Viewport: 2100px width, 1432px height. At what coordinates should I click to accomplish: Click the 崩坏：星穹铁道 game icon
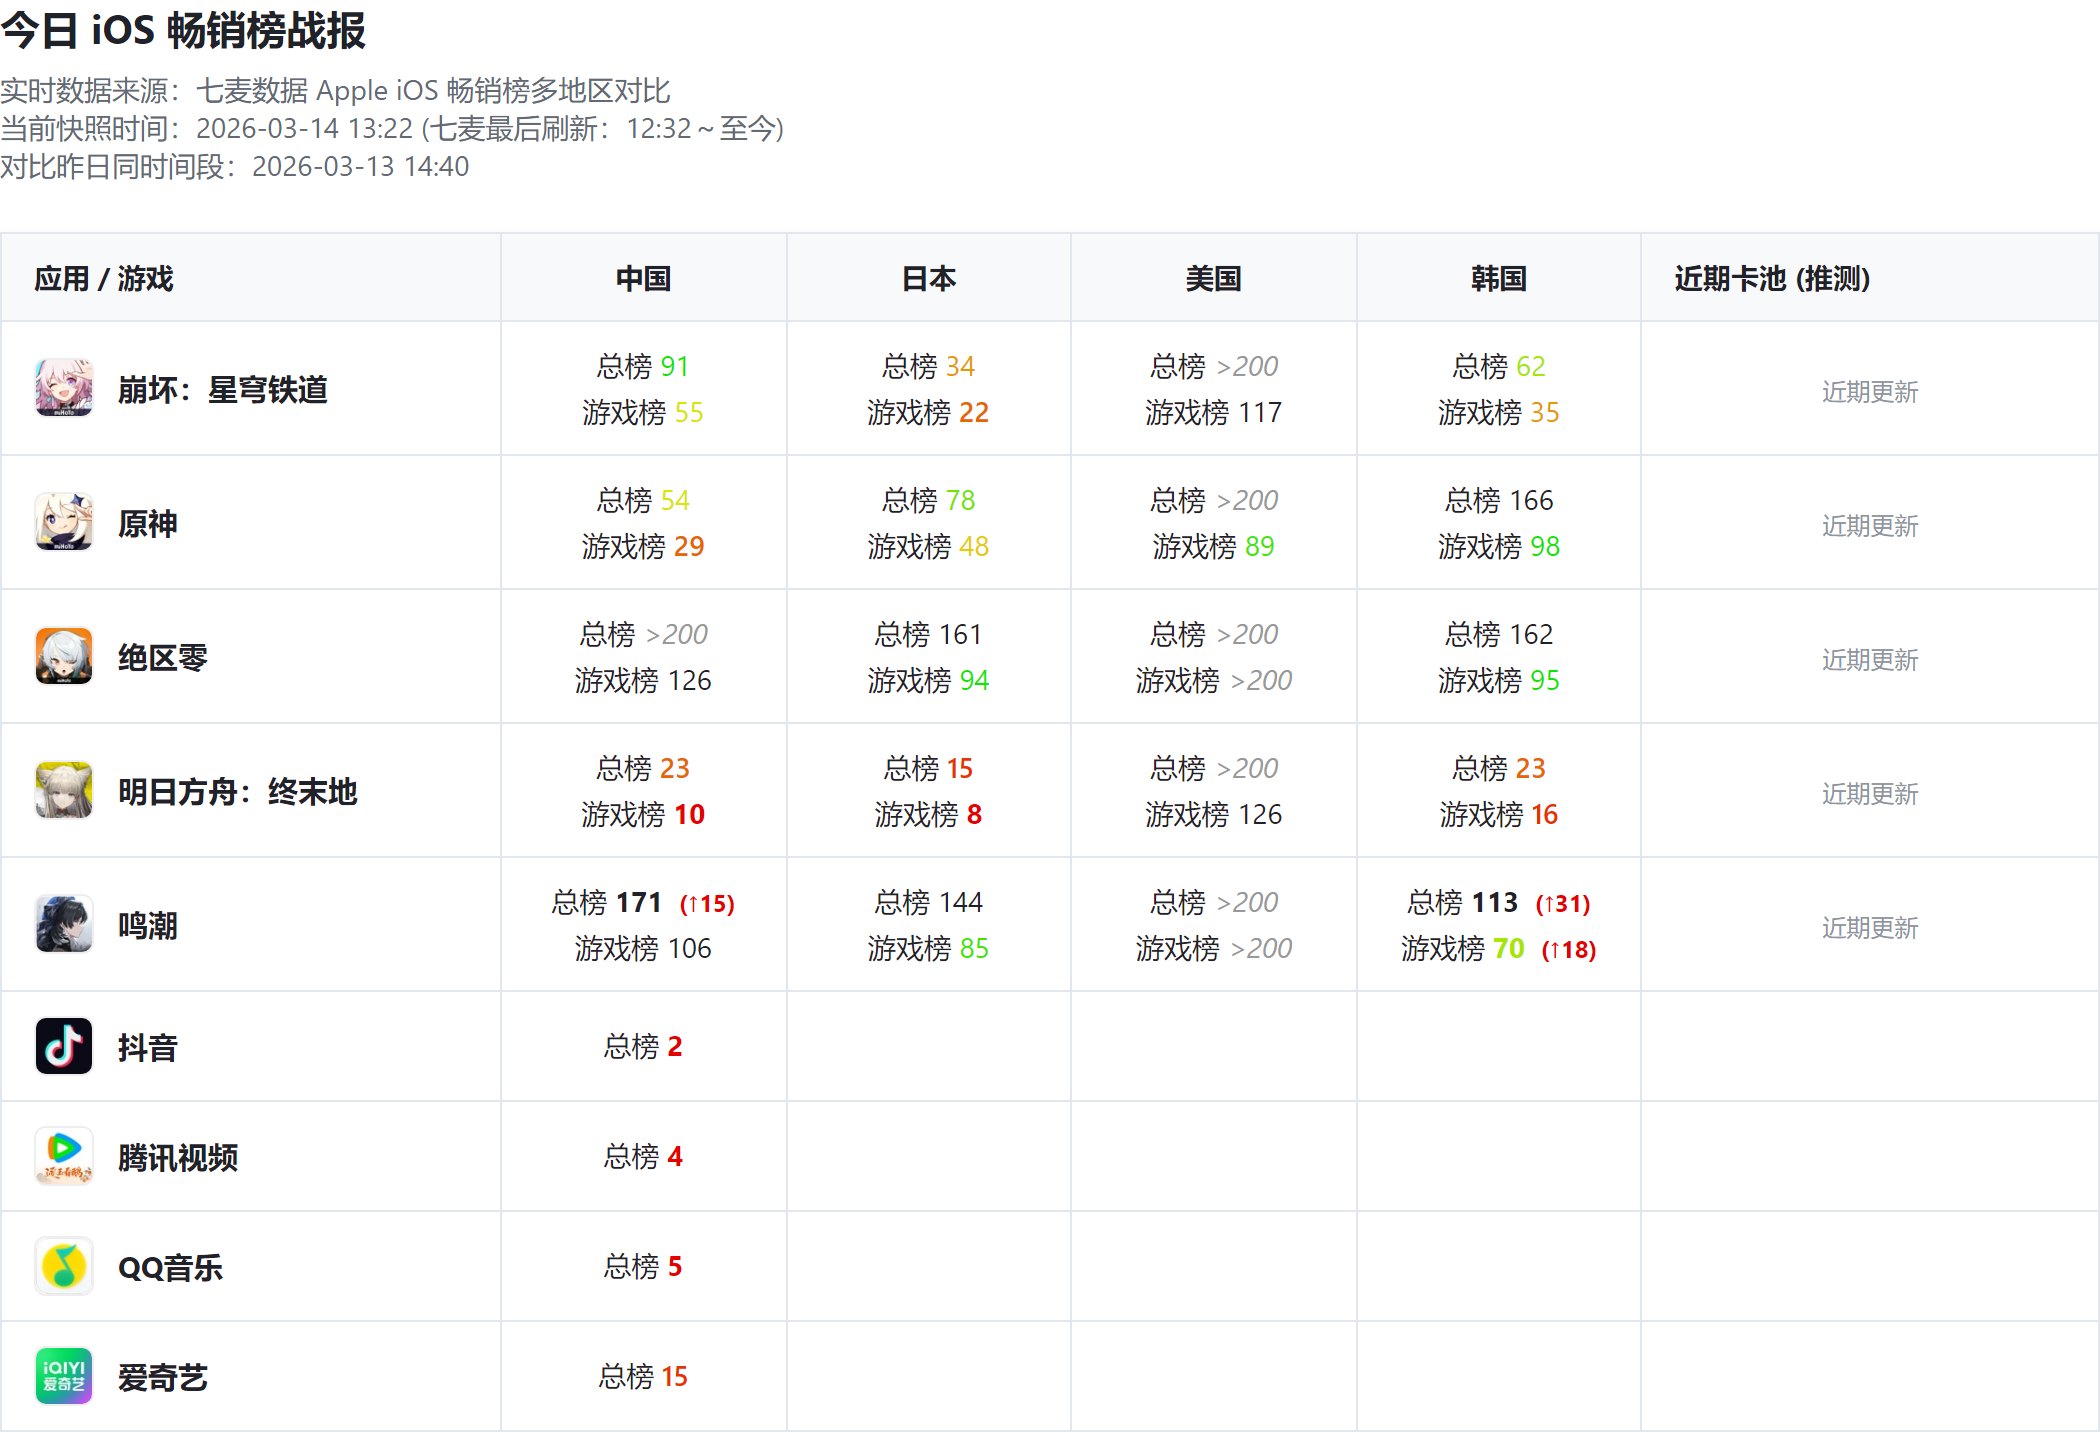click(x=64, y=388)
